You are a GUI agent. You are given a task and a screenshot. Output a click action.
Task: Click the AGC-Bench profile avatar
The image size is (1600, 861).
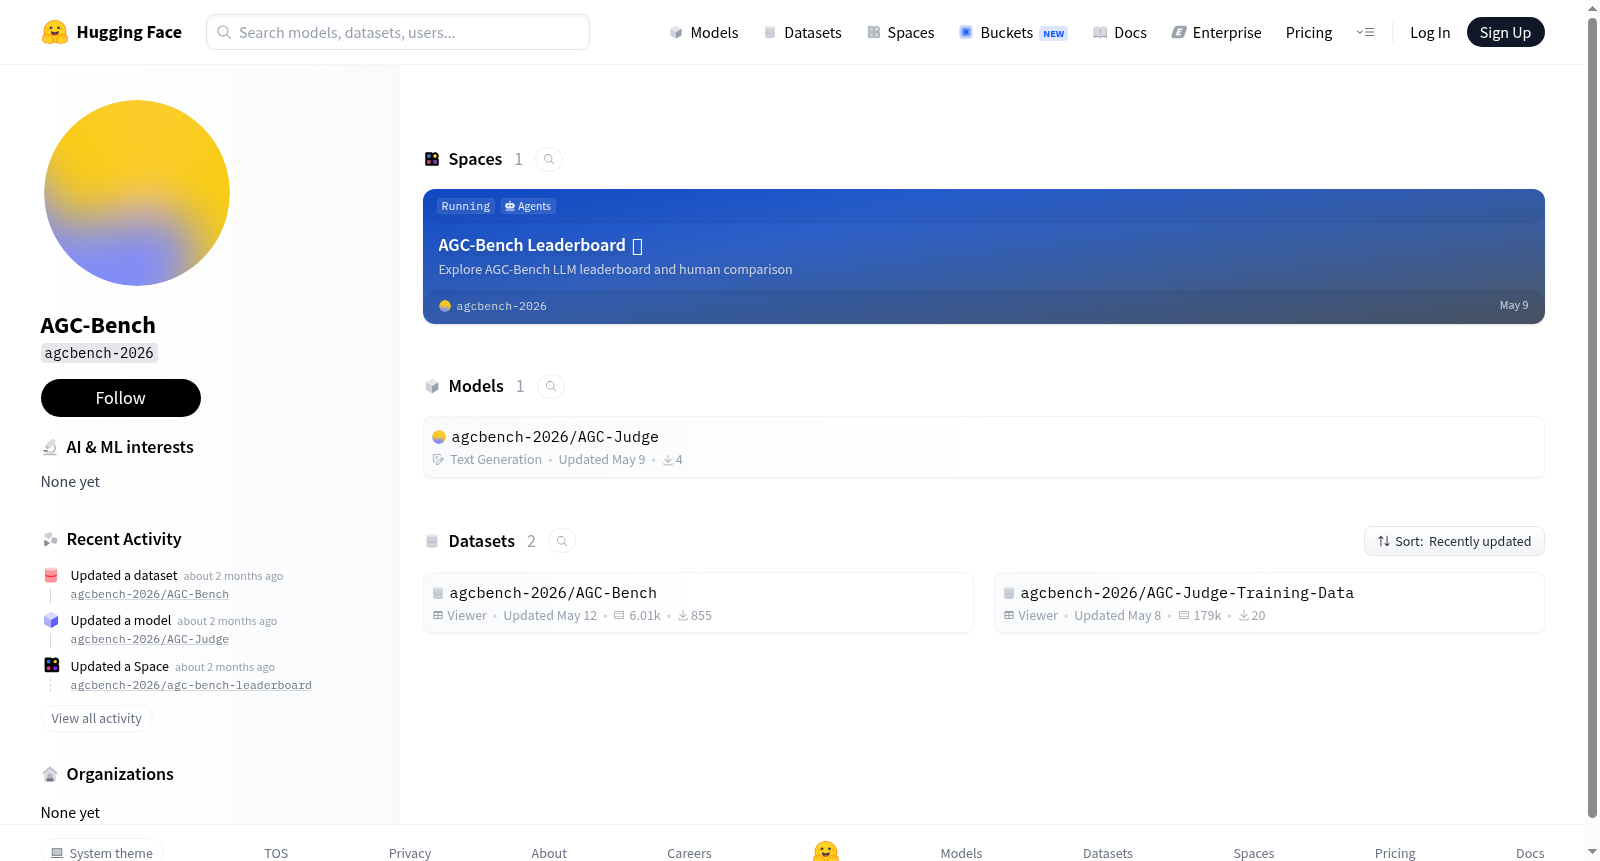(x=137, y=193)
